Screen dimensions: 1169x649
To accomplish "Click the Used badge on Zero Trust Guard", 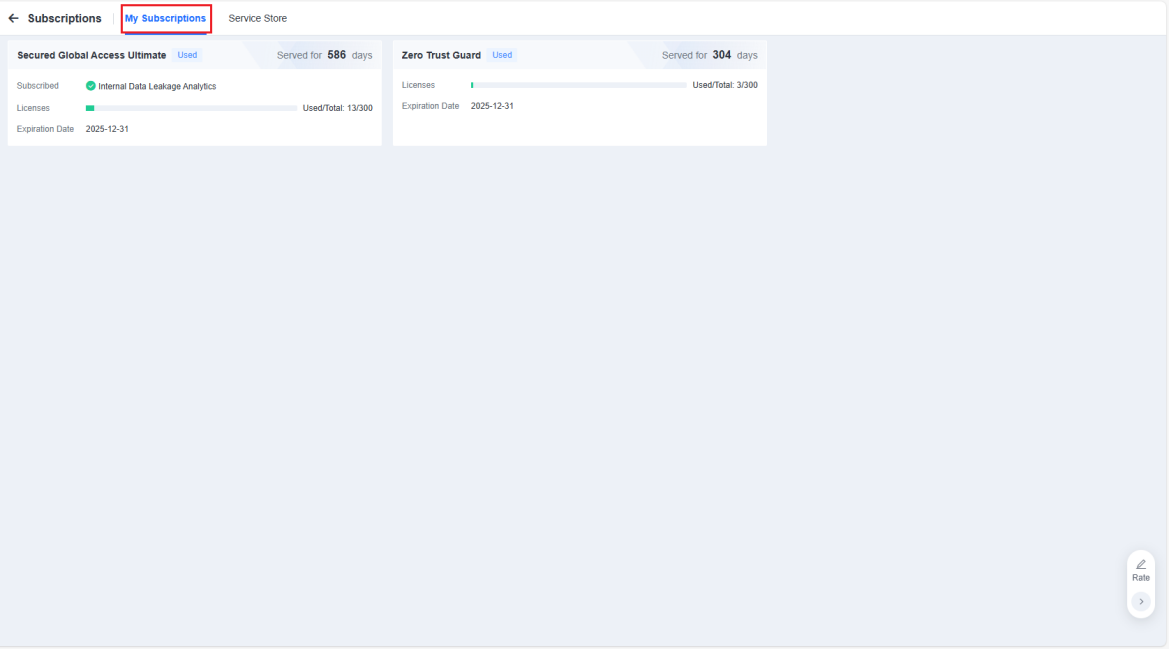I will 502,55.
